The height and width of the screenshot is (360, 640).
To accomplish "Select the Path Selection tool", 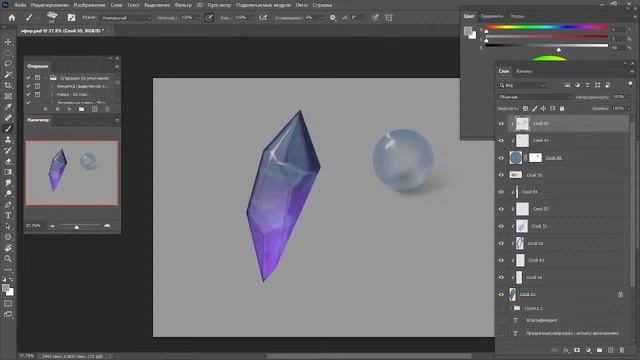I will tap(8, 226).
